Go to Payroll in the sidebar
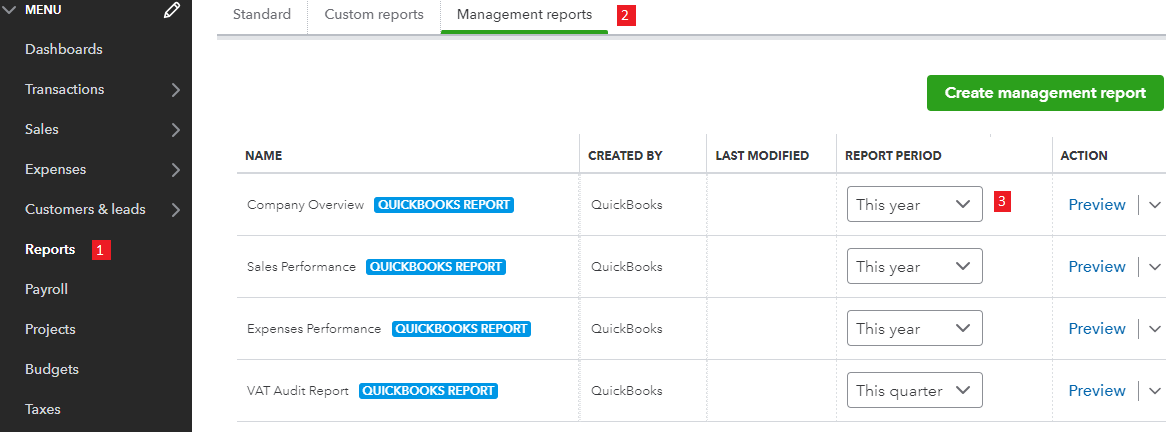Image resolution: width=1166 pixels, height=432 pixels. point(46,290)
